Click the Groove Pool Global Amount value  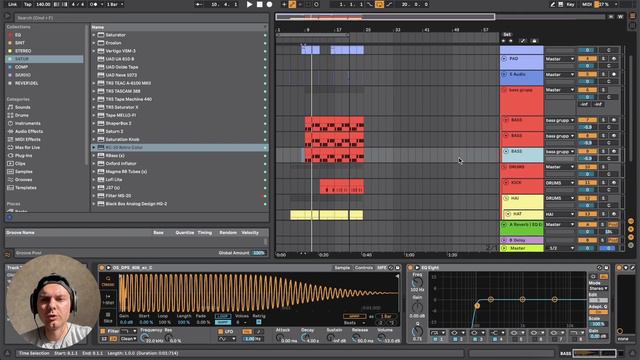tap(259, 253)
